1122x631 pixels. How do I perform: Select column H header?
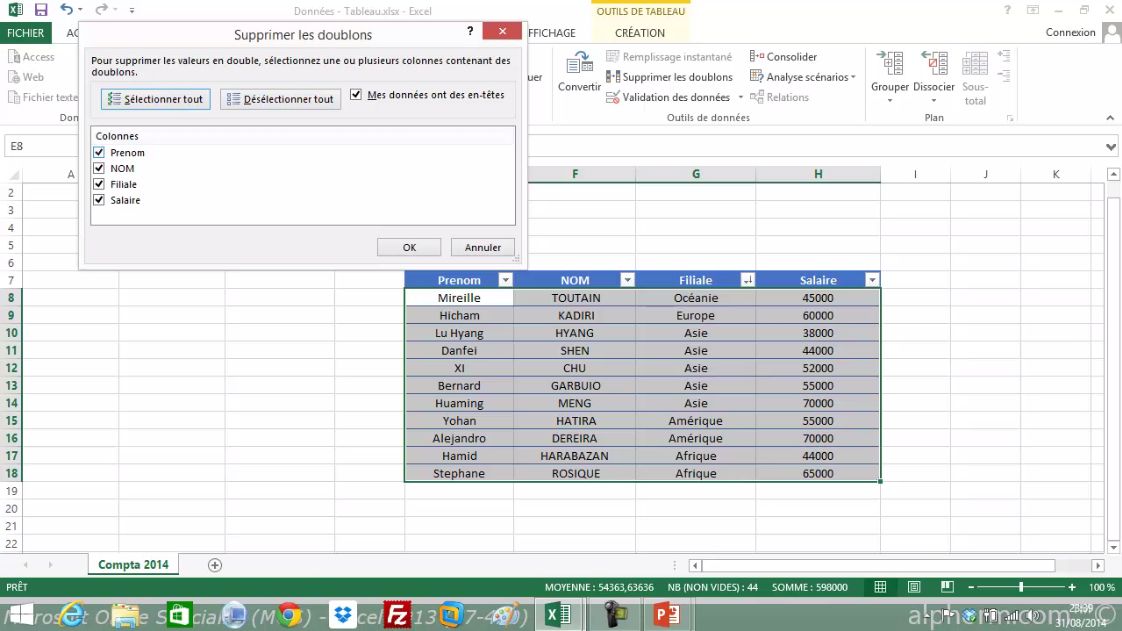(x=818, y=174)
